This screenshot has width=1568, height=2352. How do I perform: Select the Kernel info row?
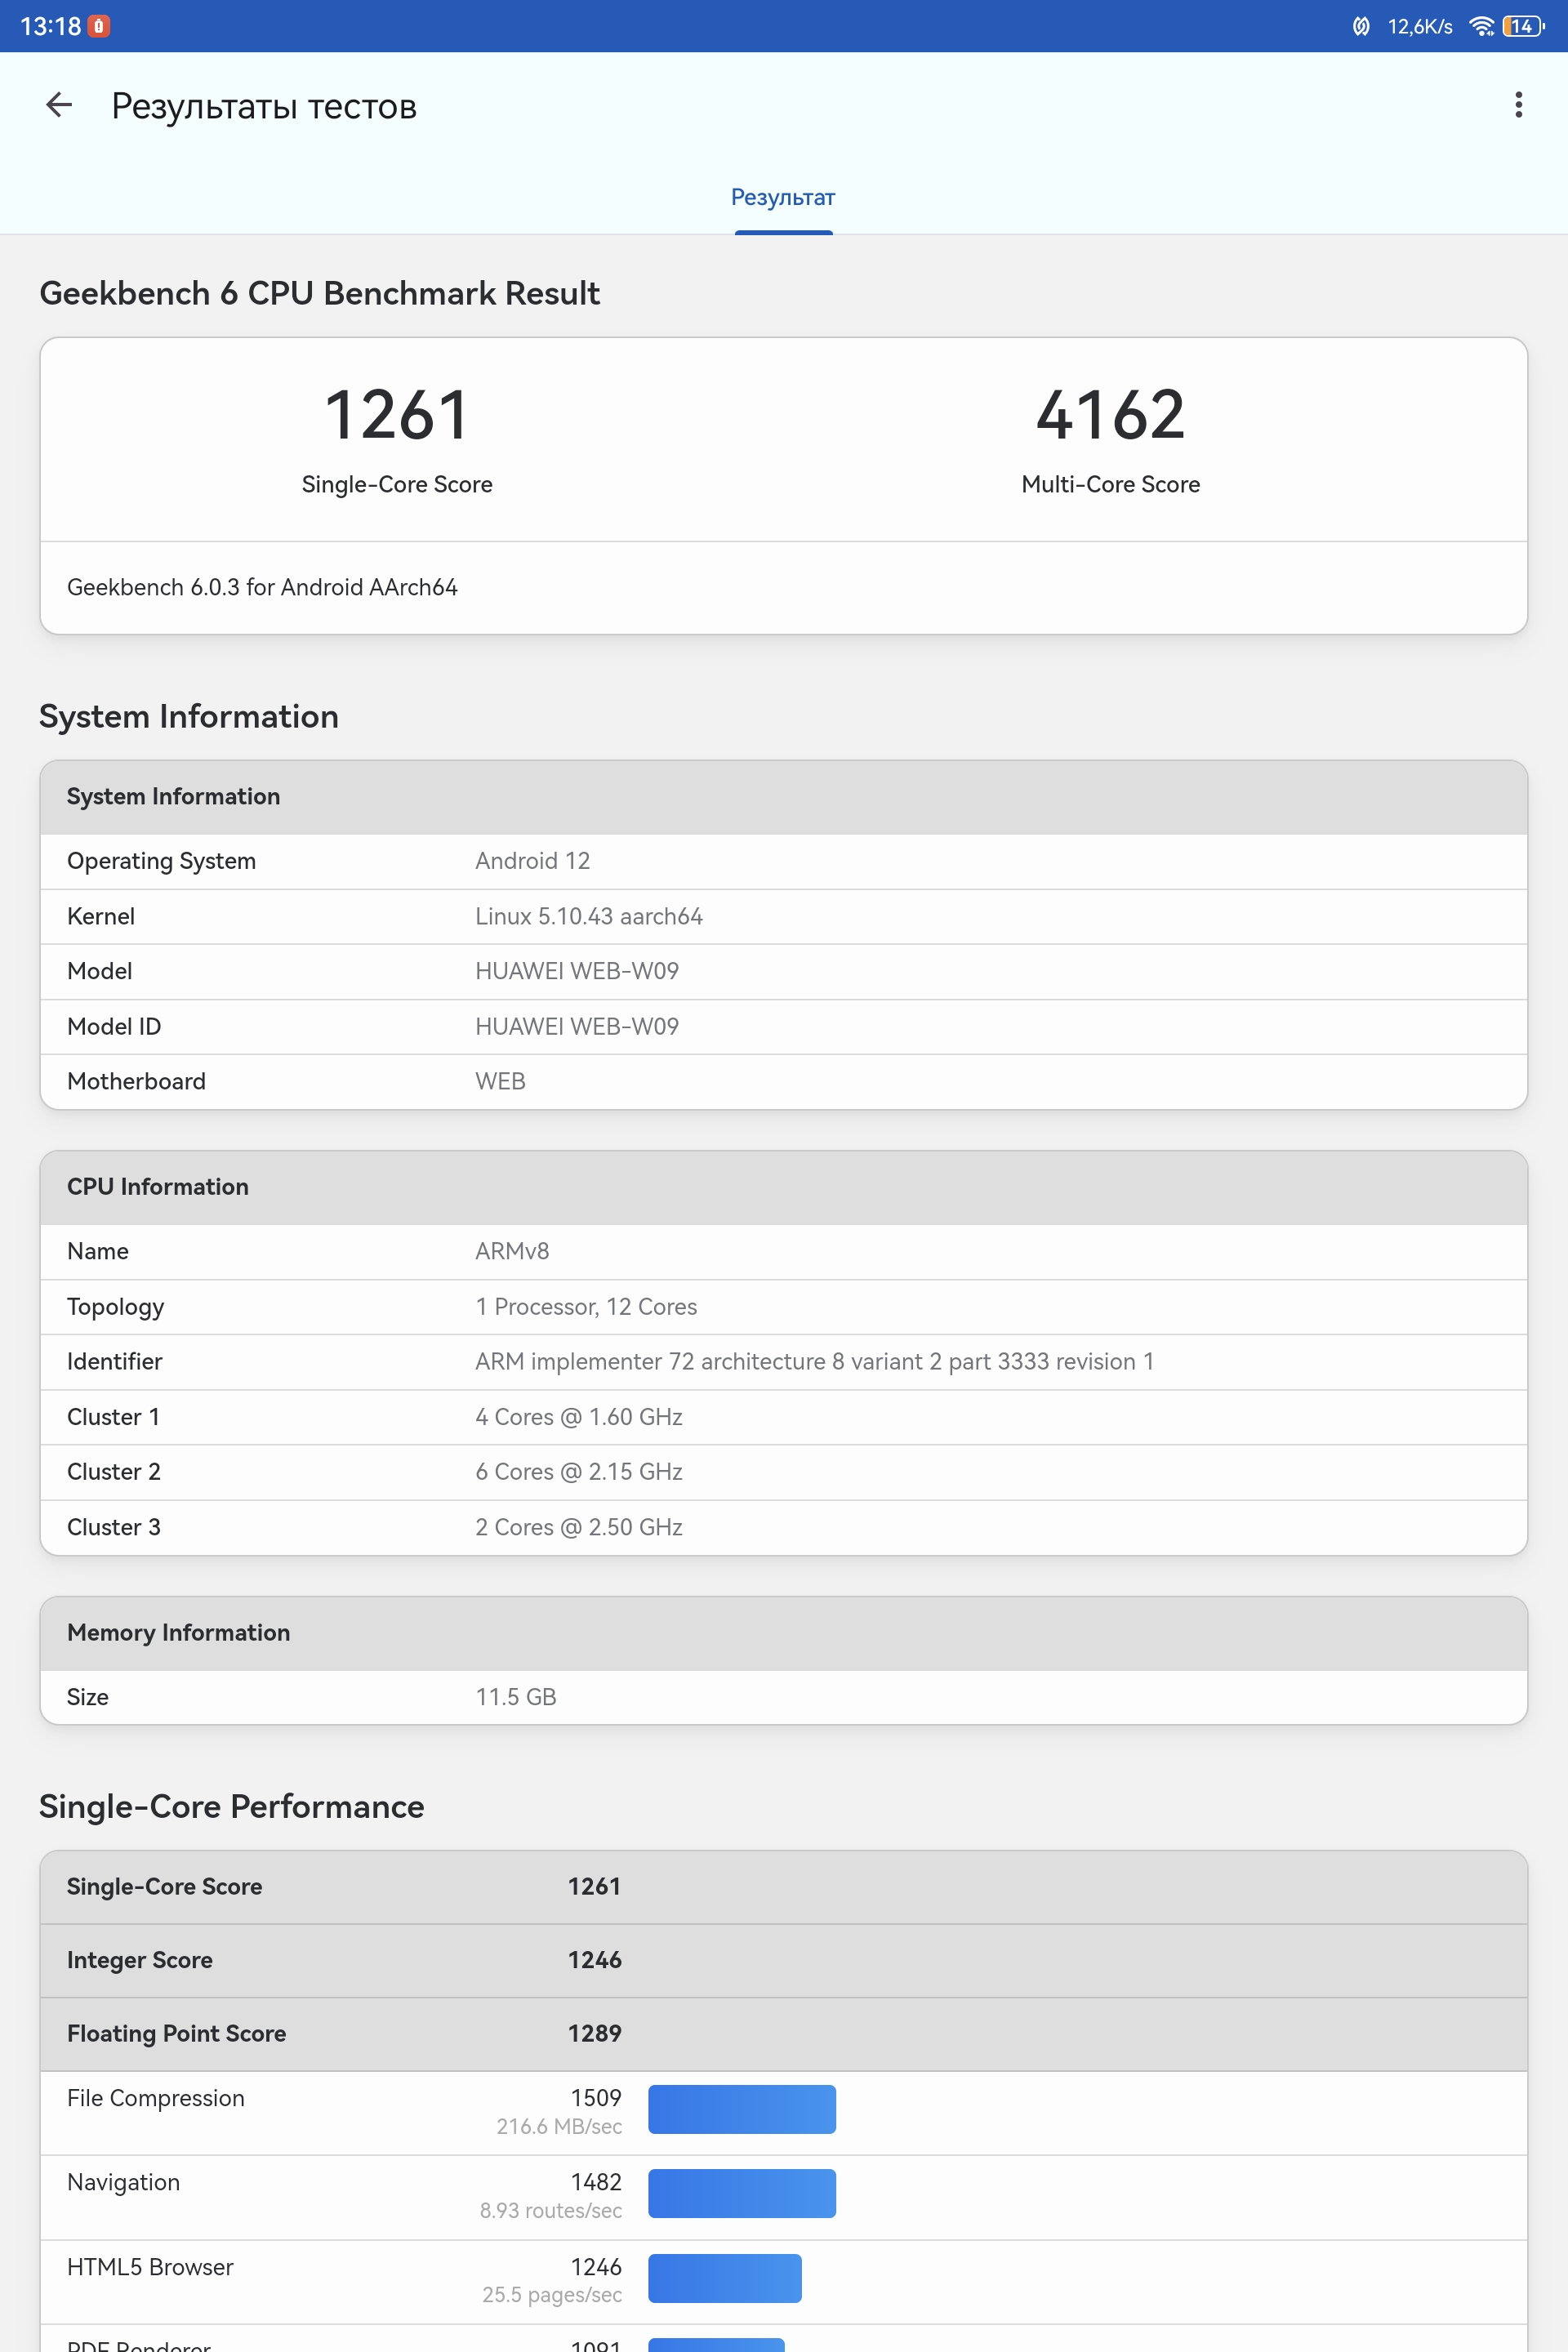(x=783, y=916)
